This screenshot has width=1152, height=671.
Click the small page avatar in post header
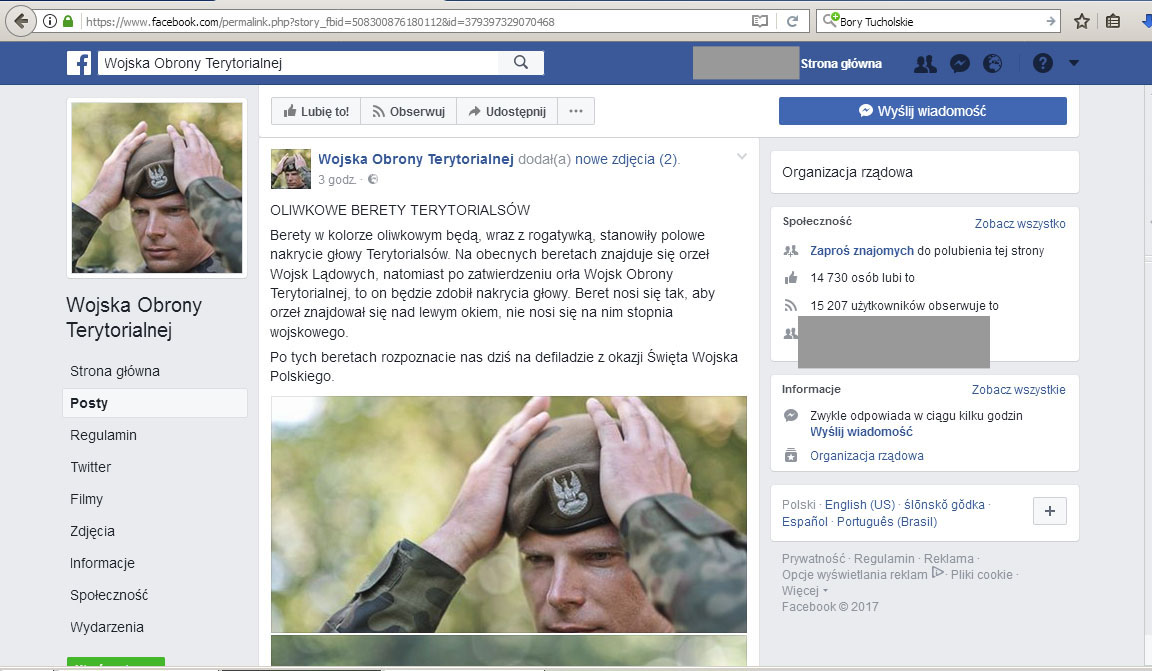(x=291, y=169)
